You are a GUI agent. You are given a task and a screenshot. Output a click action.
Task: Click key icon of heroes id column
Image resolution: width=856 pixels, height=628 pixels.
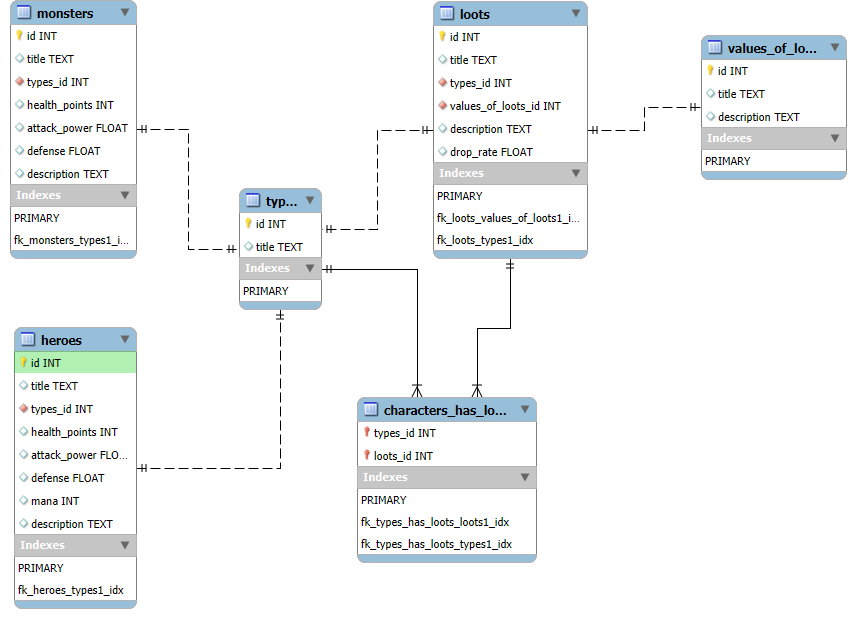(23, 363)
